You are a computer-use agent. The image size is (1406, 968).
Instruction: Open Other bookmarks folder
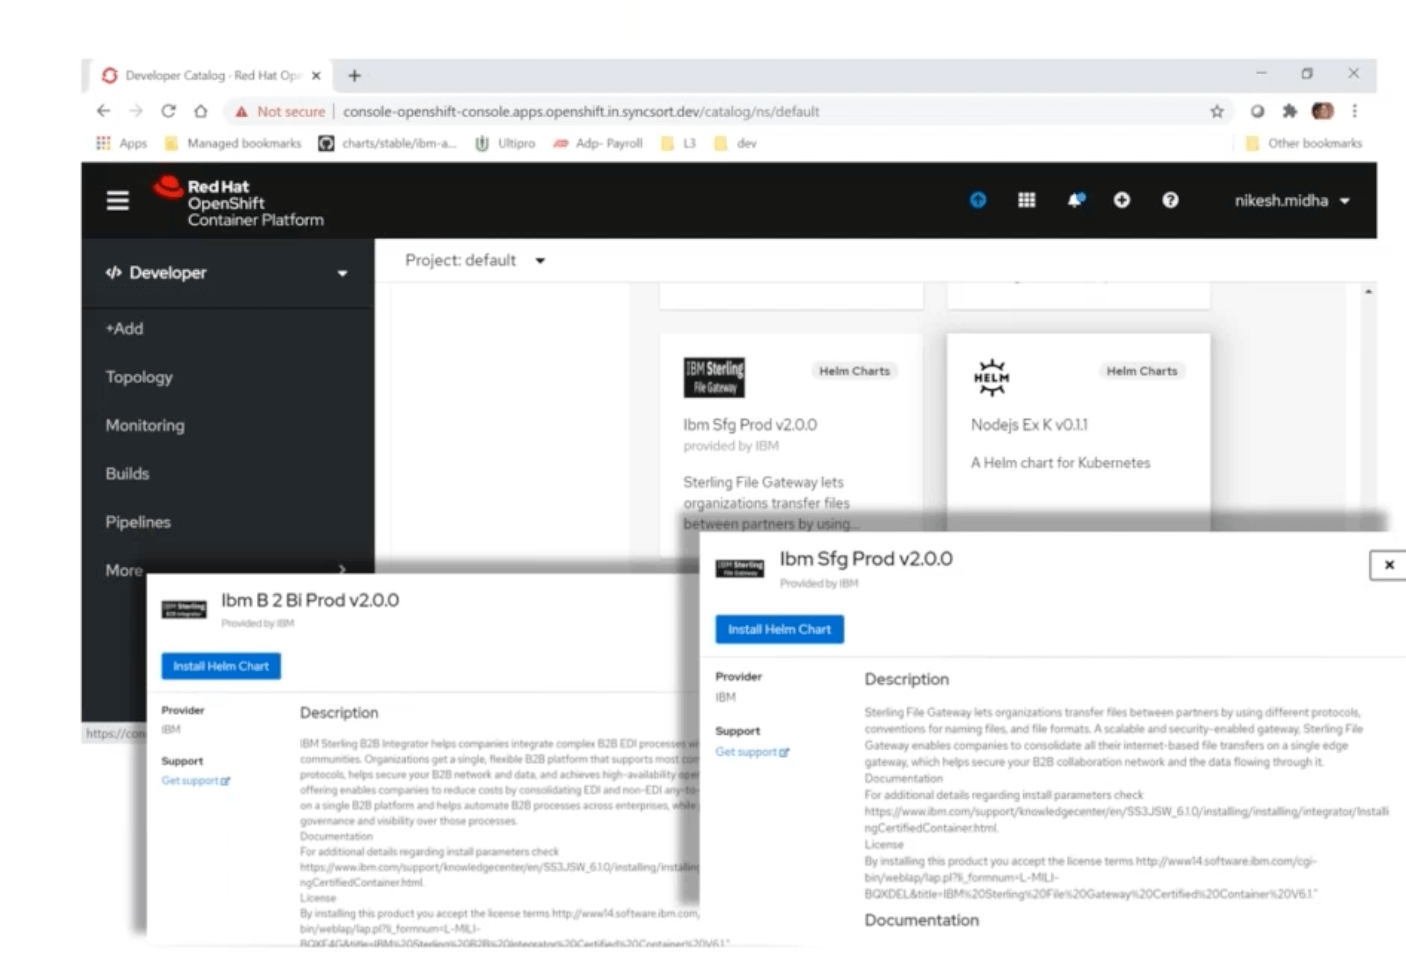(1304, 143)
